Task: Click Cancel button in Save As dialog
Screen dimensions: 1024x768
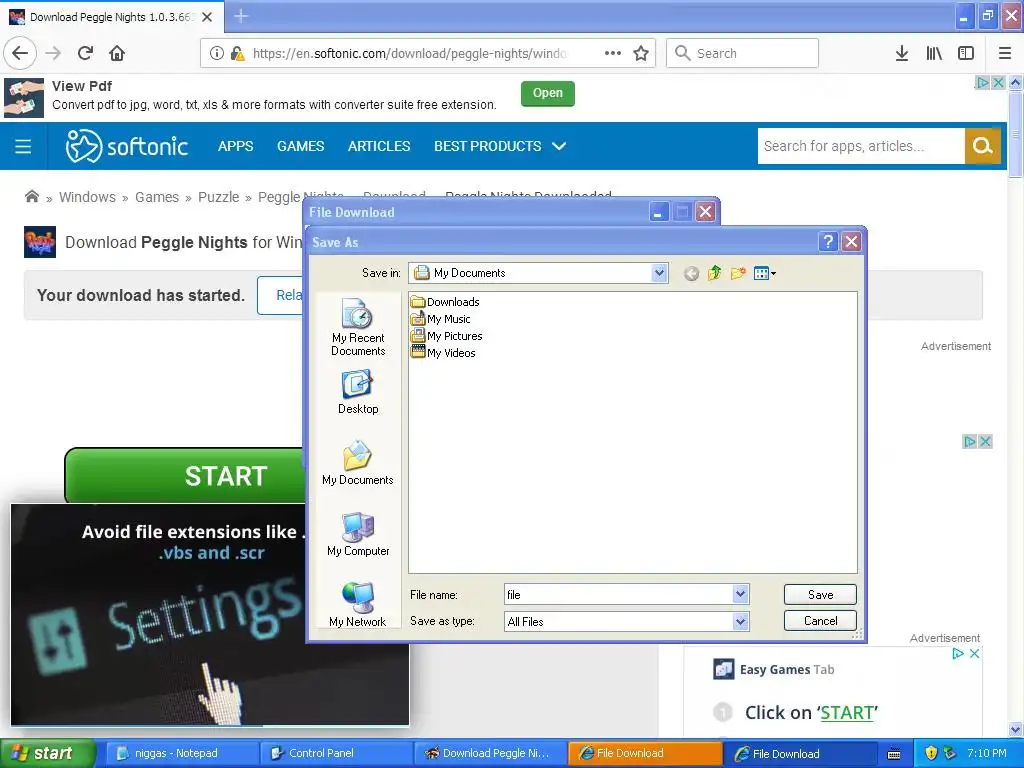Action: pyautogui.click(x=820, y=620)
